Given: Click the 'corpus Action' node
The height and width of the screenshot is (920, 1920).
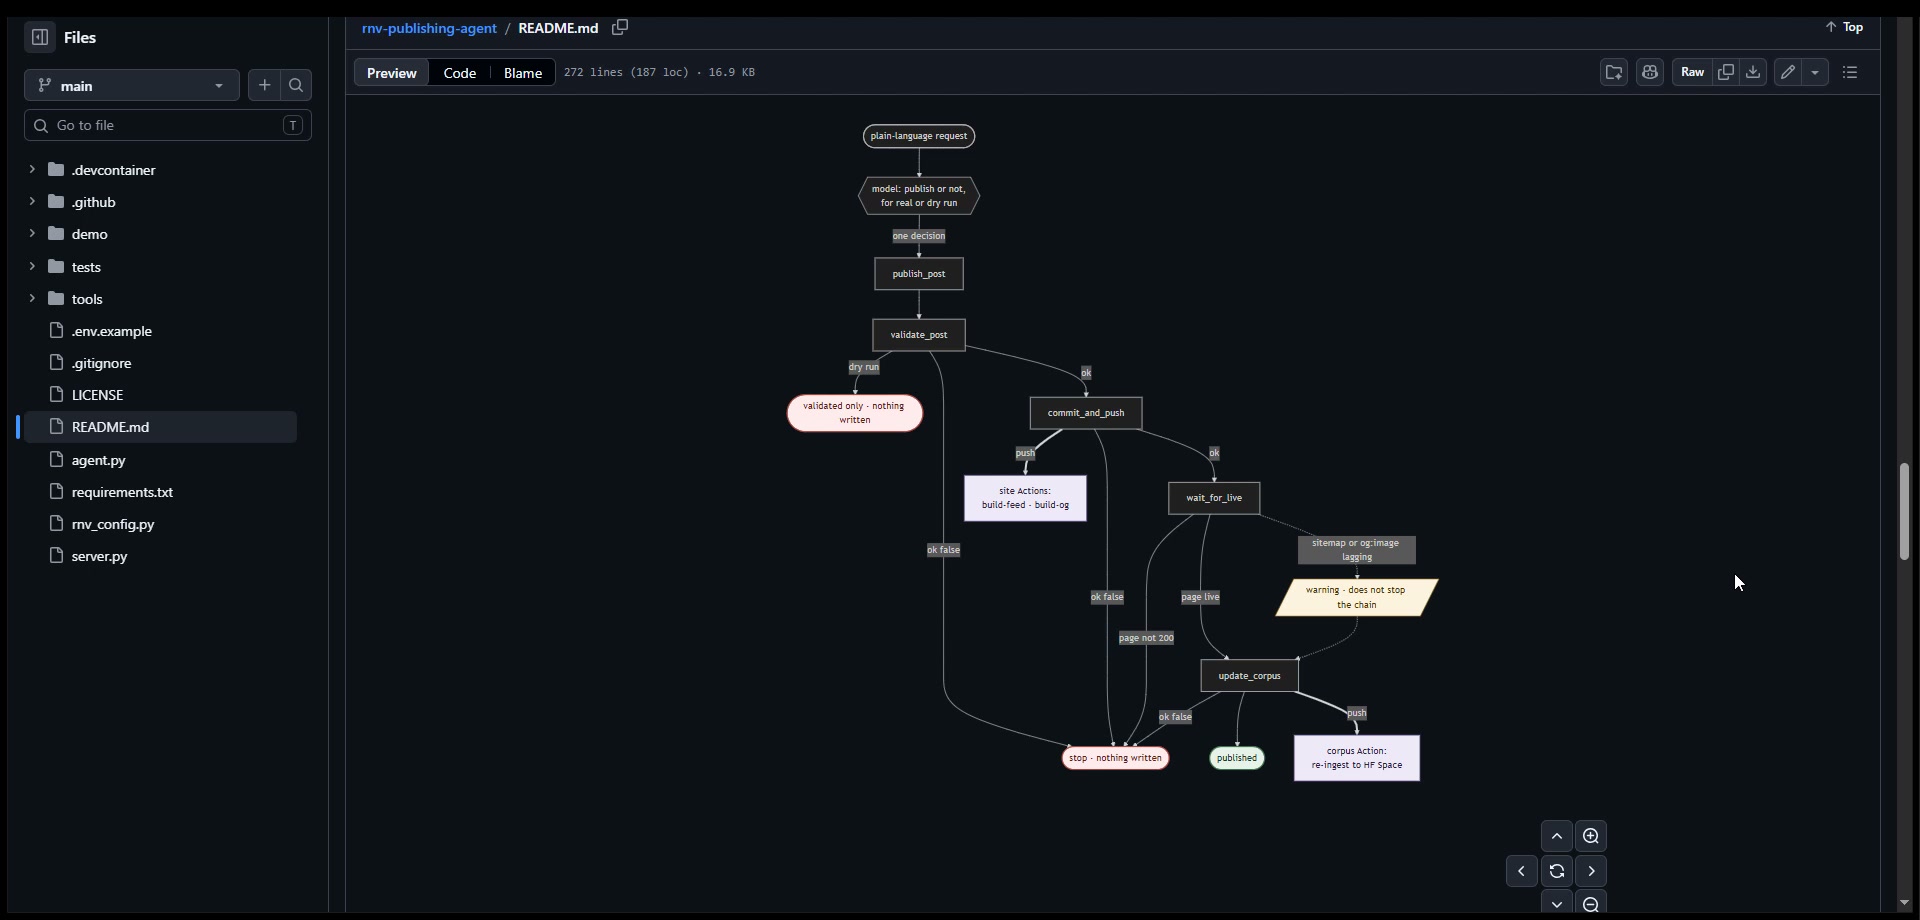Looking at the screenshot, I should coord(1357,758).
